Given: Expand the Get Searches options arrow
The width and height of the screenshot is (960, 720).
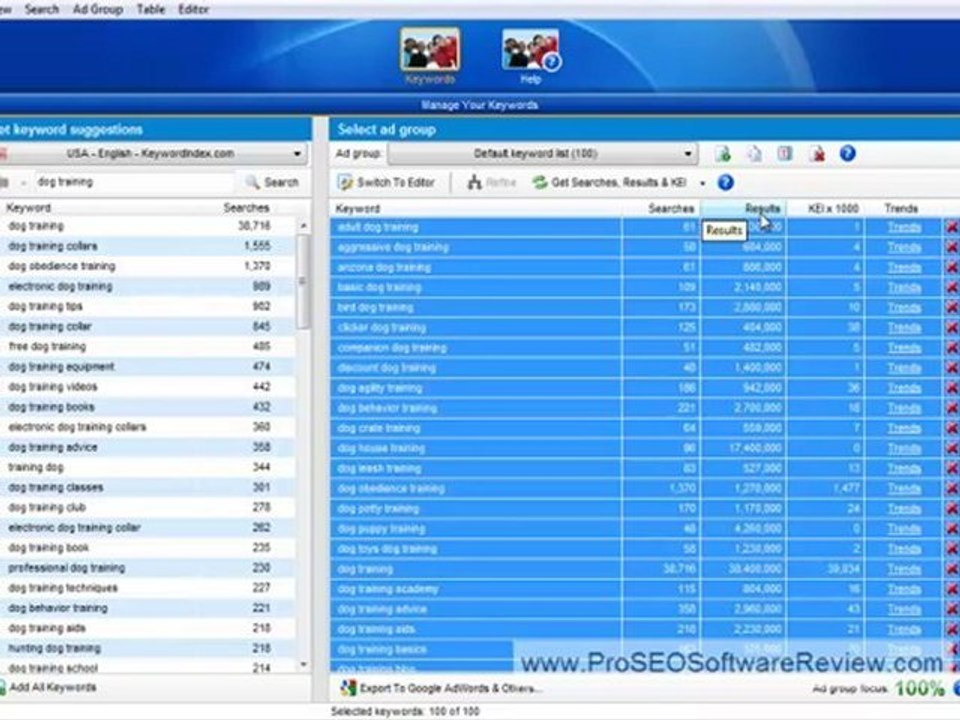Looking at the screenshot, I should coord(703,183).
